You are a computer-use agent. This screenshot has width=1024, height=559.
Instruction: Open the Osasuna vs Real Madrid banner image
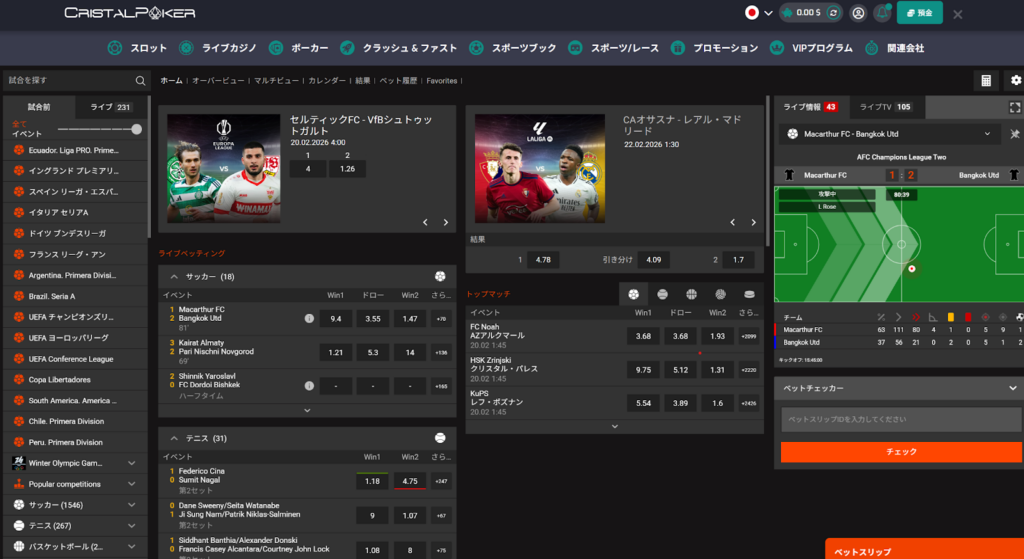tap(540, 168)
